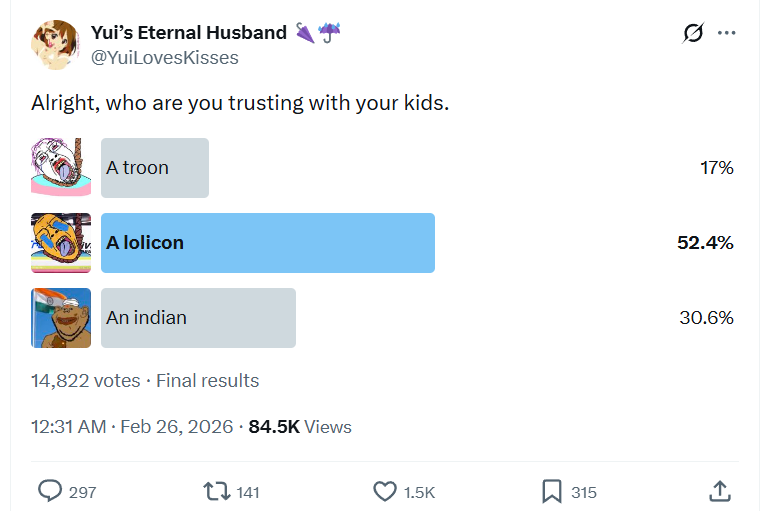The width and height of the screenshot is (767, 511).
Task: Click the second poll option's thumbnail image
Action: pos(61,243)
